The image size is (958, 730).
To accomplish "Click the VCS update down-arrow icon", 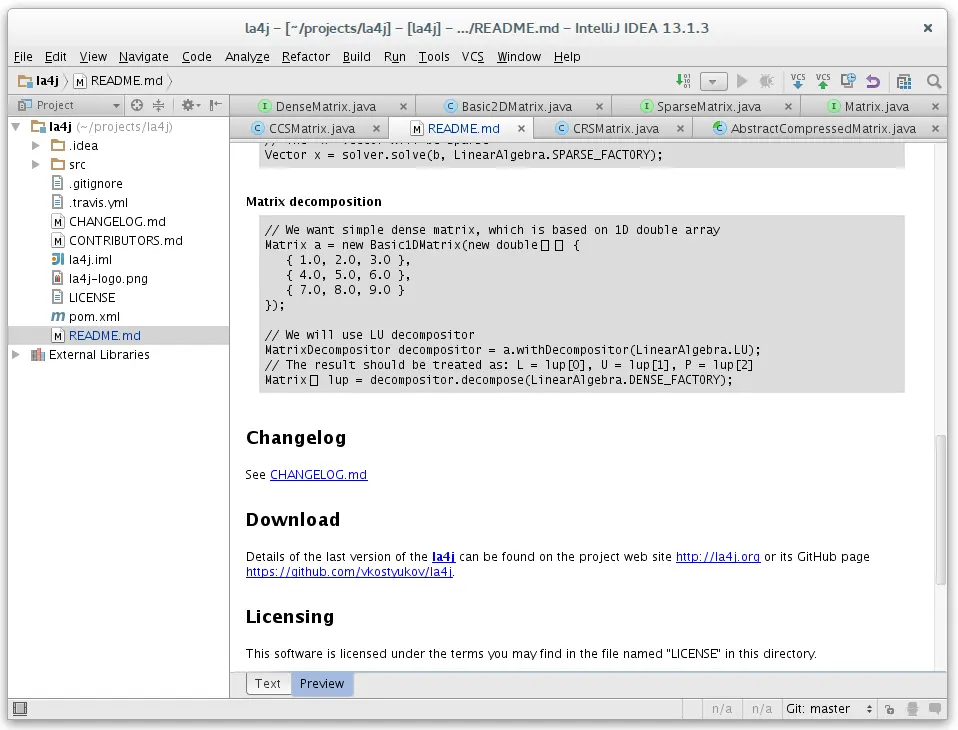I will coord(798,80).
